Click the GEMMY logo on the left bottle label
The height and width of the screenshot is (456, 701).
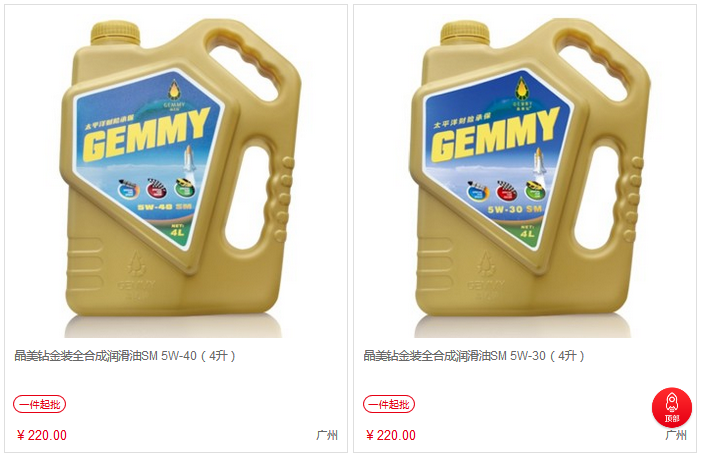(x=145, y=135)
